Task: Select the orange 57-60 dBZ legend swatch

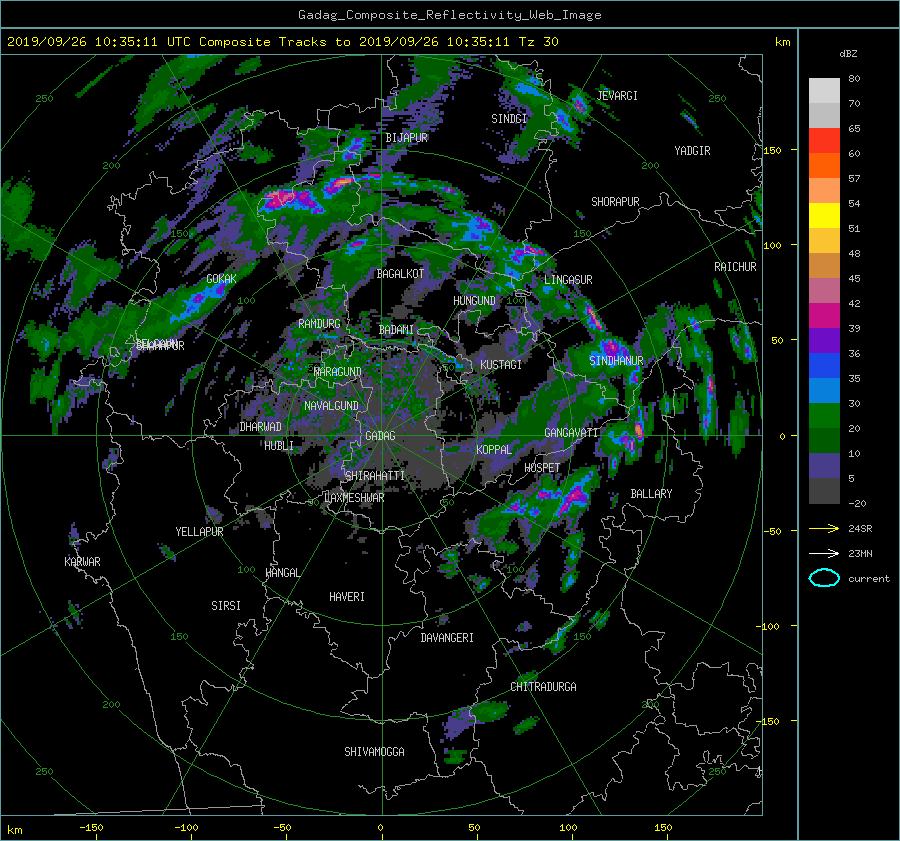Action: click(x=824, y=165)
